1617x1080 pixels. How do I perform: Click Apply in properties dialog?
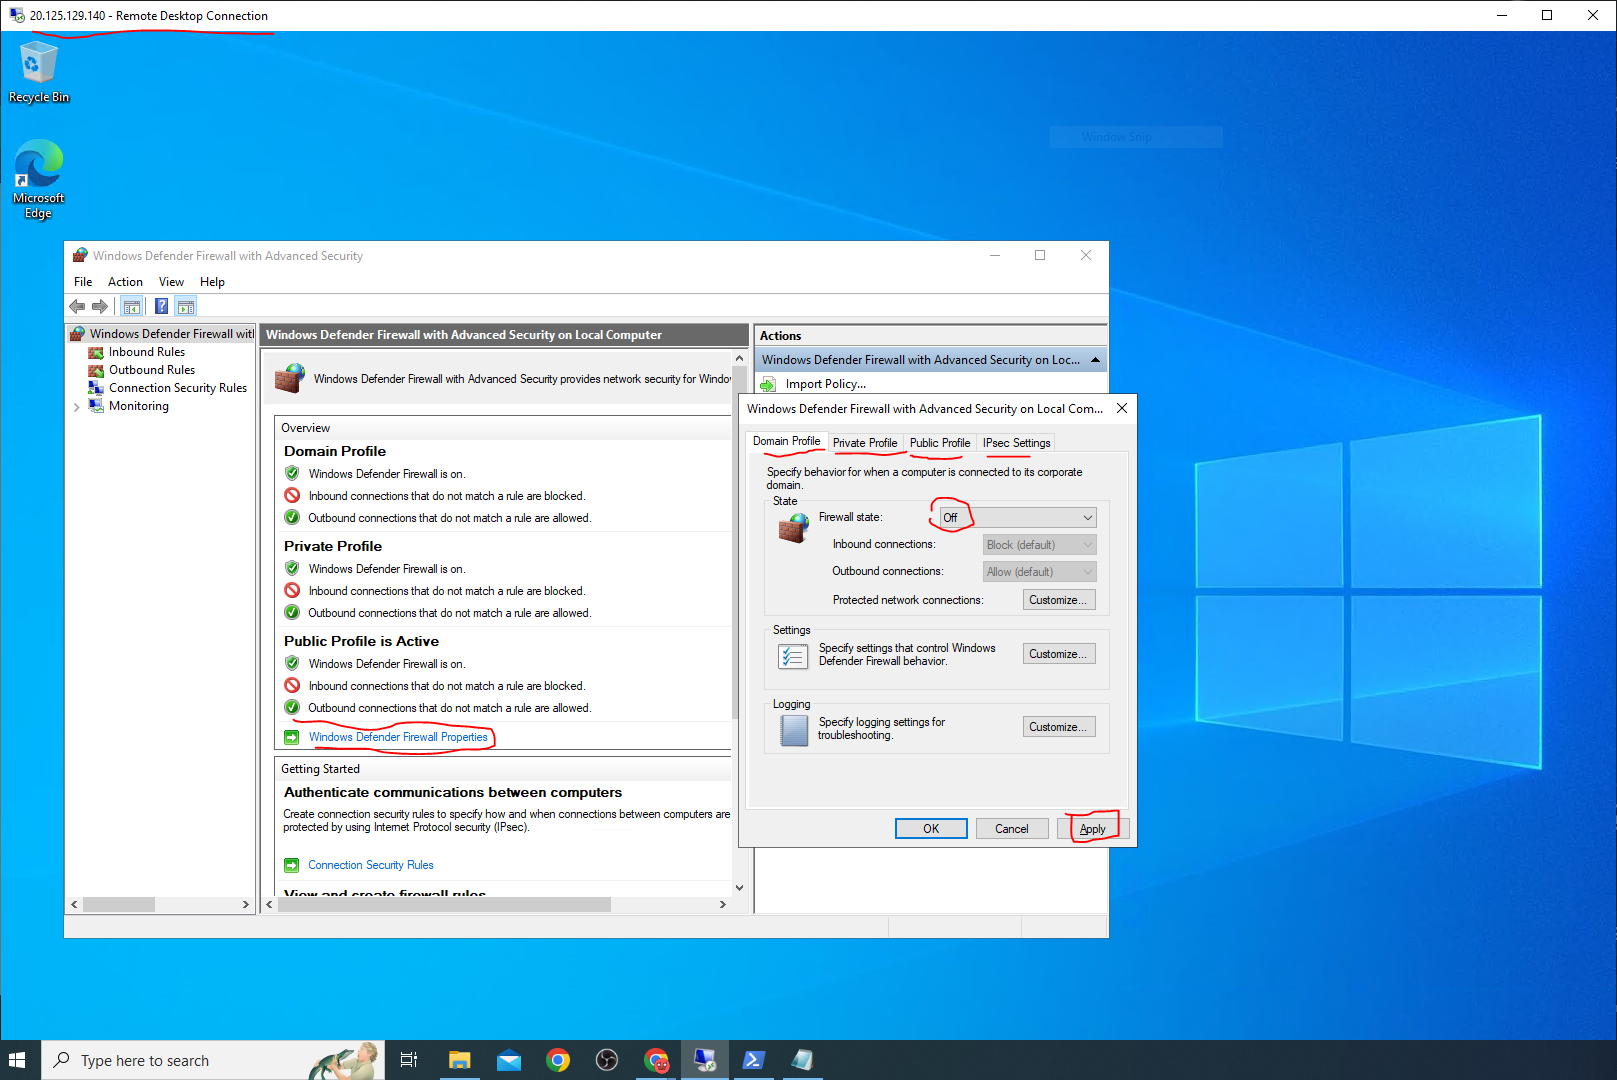[1092, 829]
